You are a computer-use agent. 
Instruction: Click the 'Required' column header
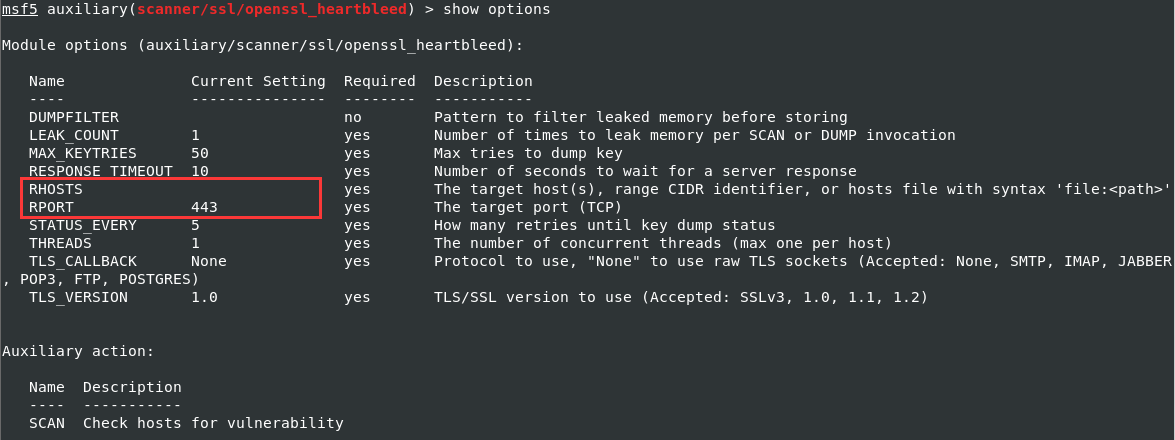(x=379, y=81)
